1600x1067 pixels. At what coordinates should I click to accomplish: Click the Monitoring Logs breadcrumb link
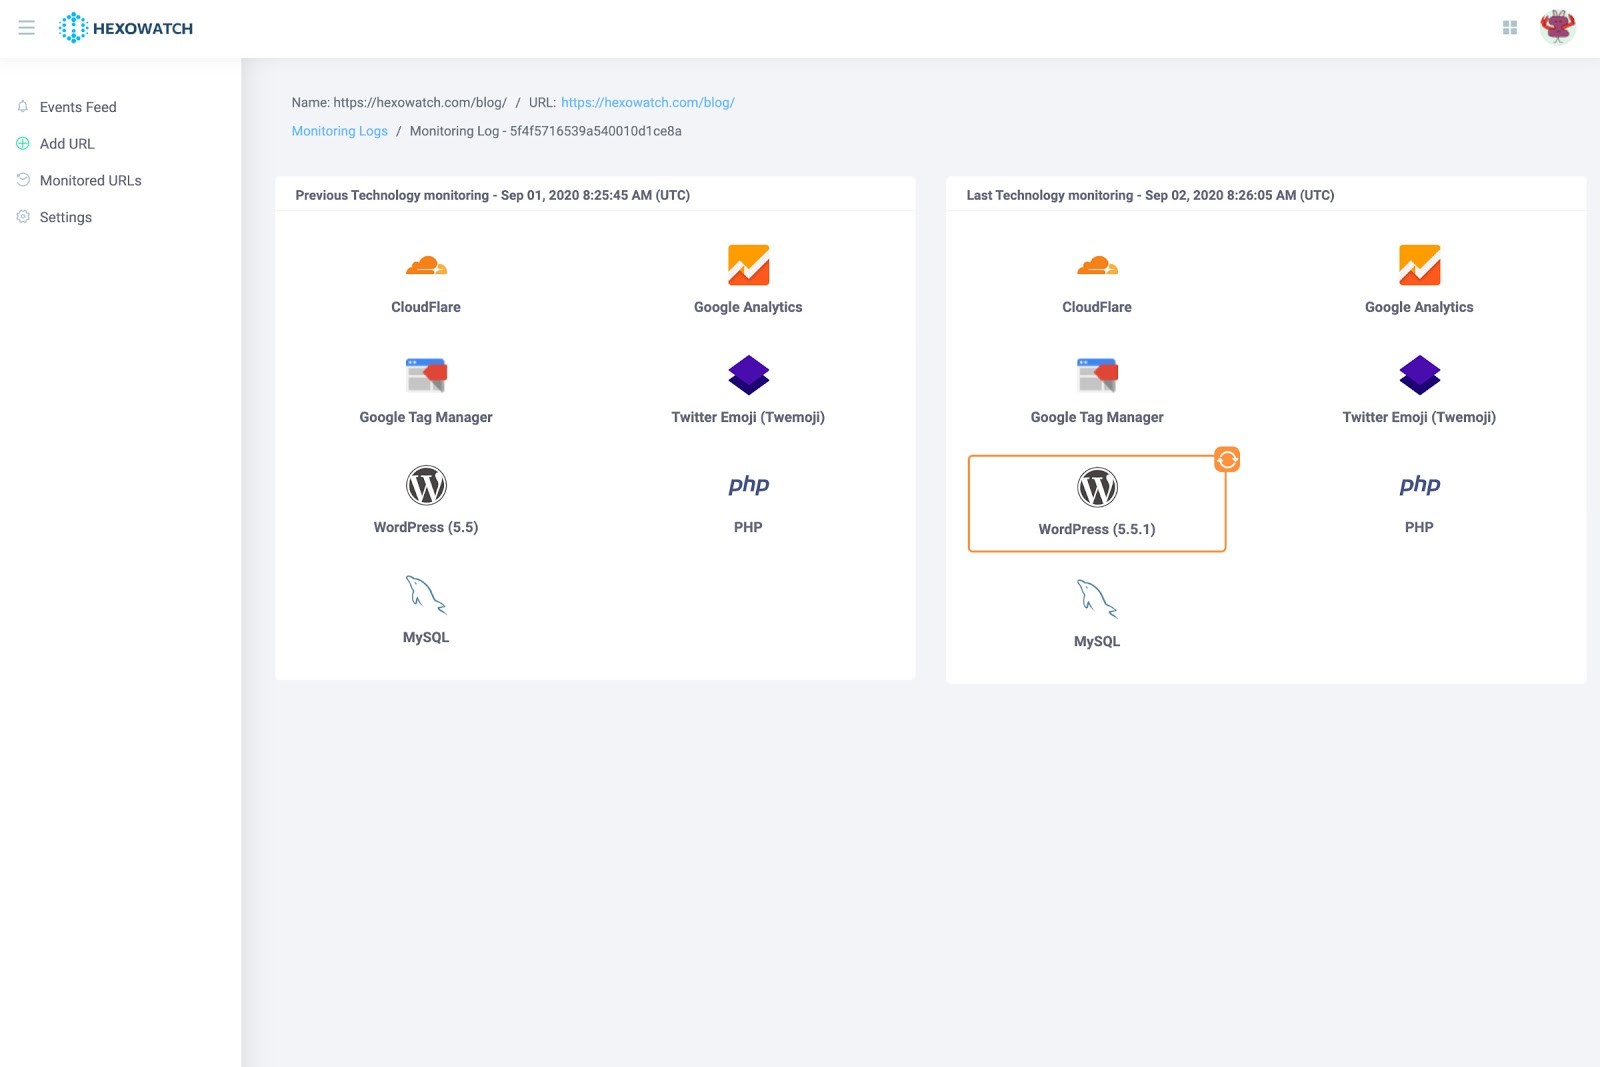tap(339, 131)
